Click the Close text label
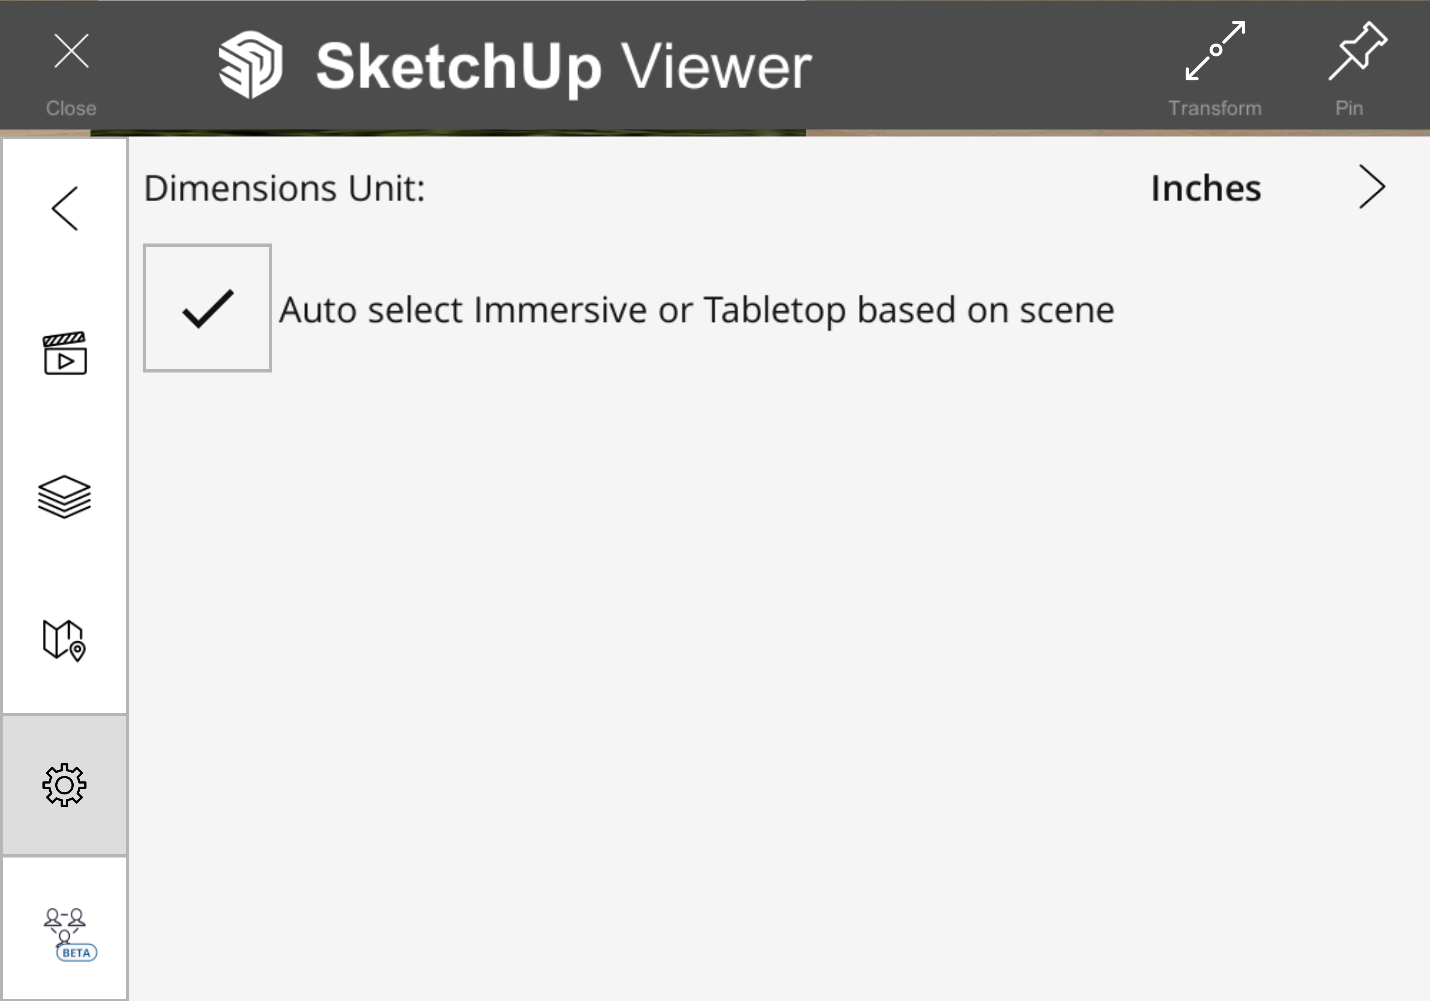 click(x=71, y=108)
